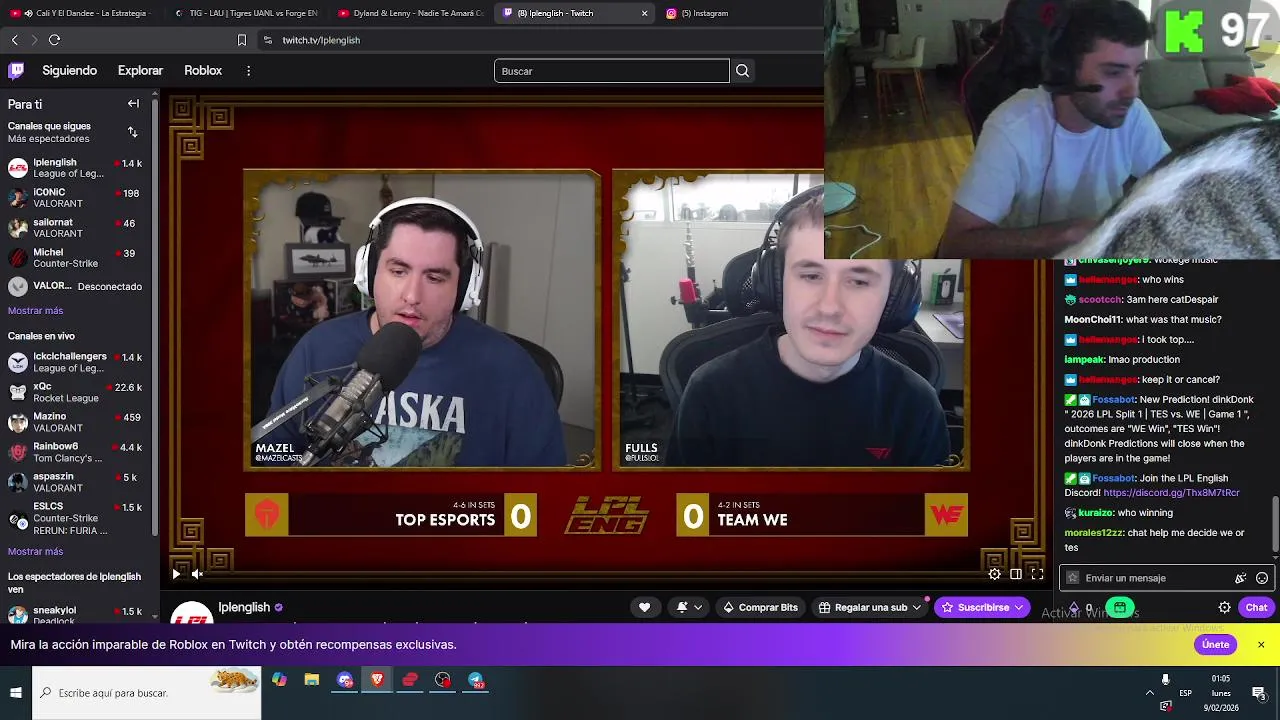The image size is (1280, 720).
Task: Toggle theater mode in player
Action: click(1016, 574)
